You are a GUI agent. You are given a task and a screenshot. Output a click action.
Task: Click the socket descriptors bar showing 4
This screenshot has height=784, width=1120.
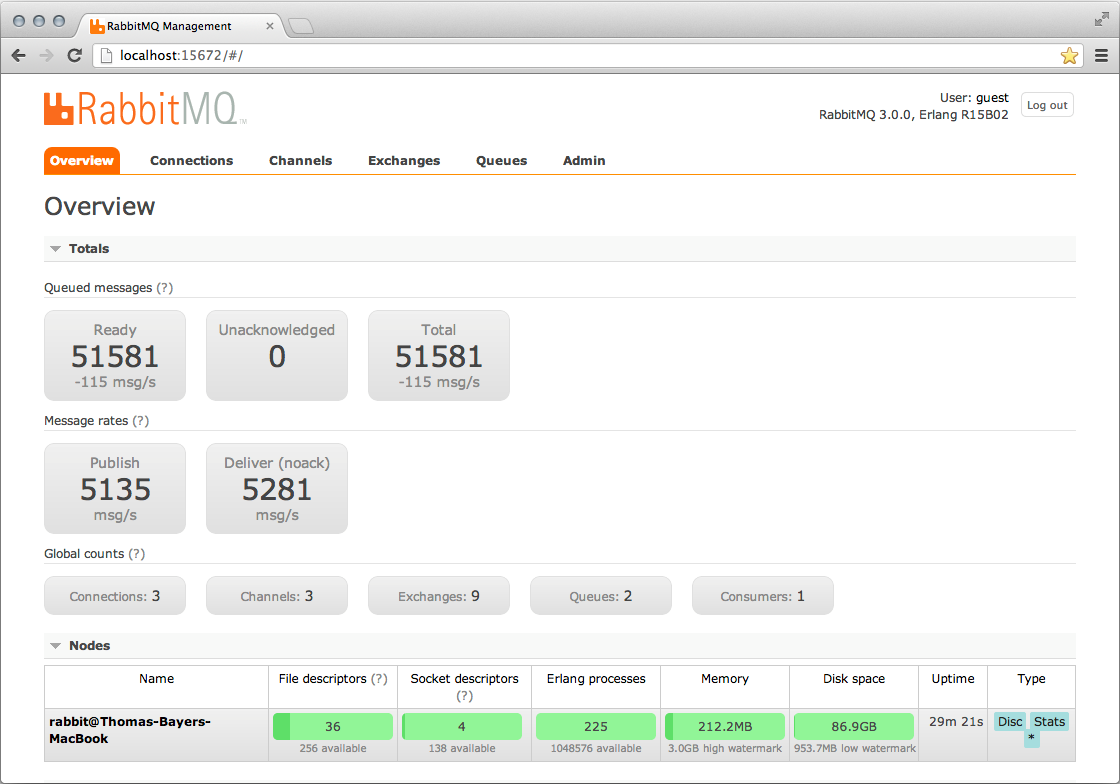pyautogui.click(x=461, y=726)
